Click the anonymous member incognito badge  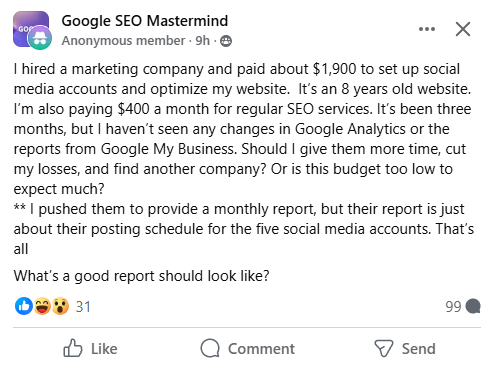click(x=40, y=39)
